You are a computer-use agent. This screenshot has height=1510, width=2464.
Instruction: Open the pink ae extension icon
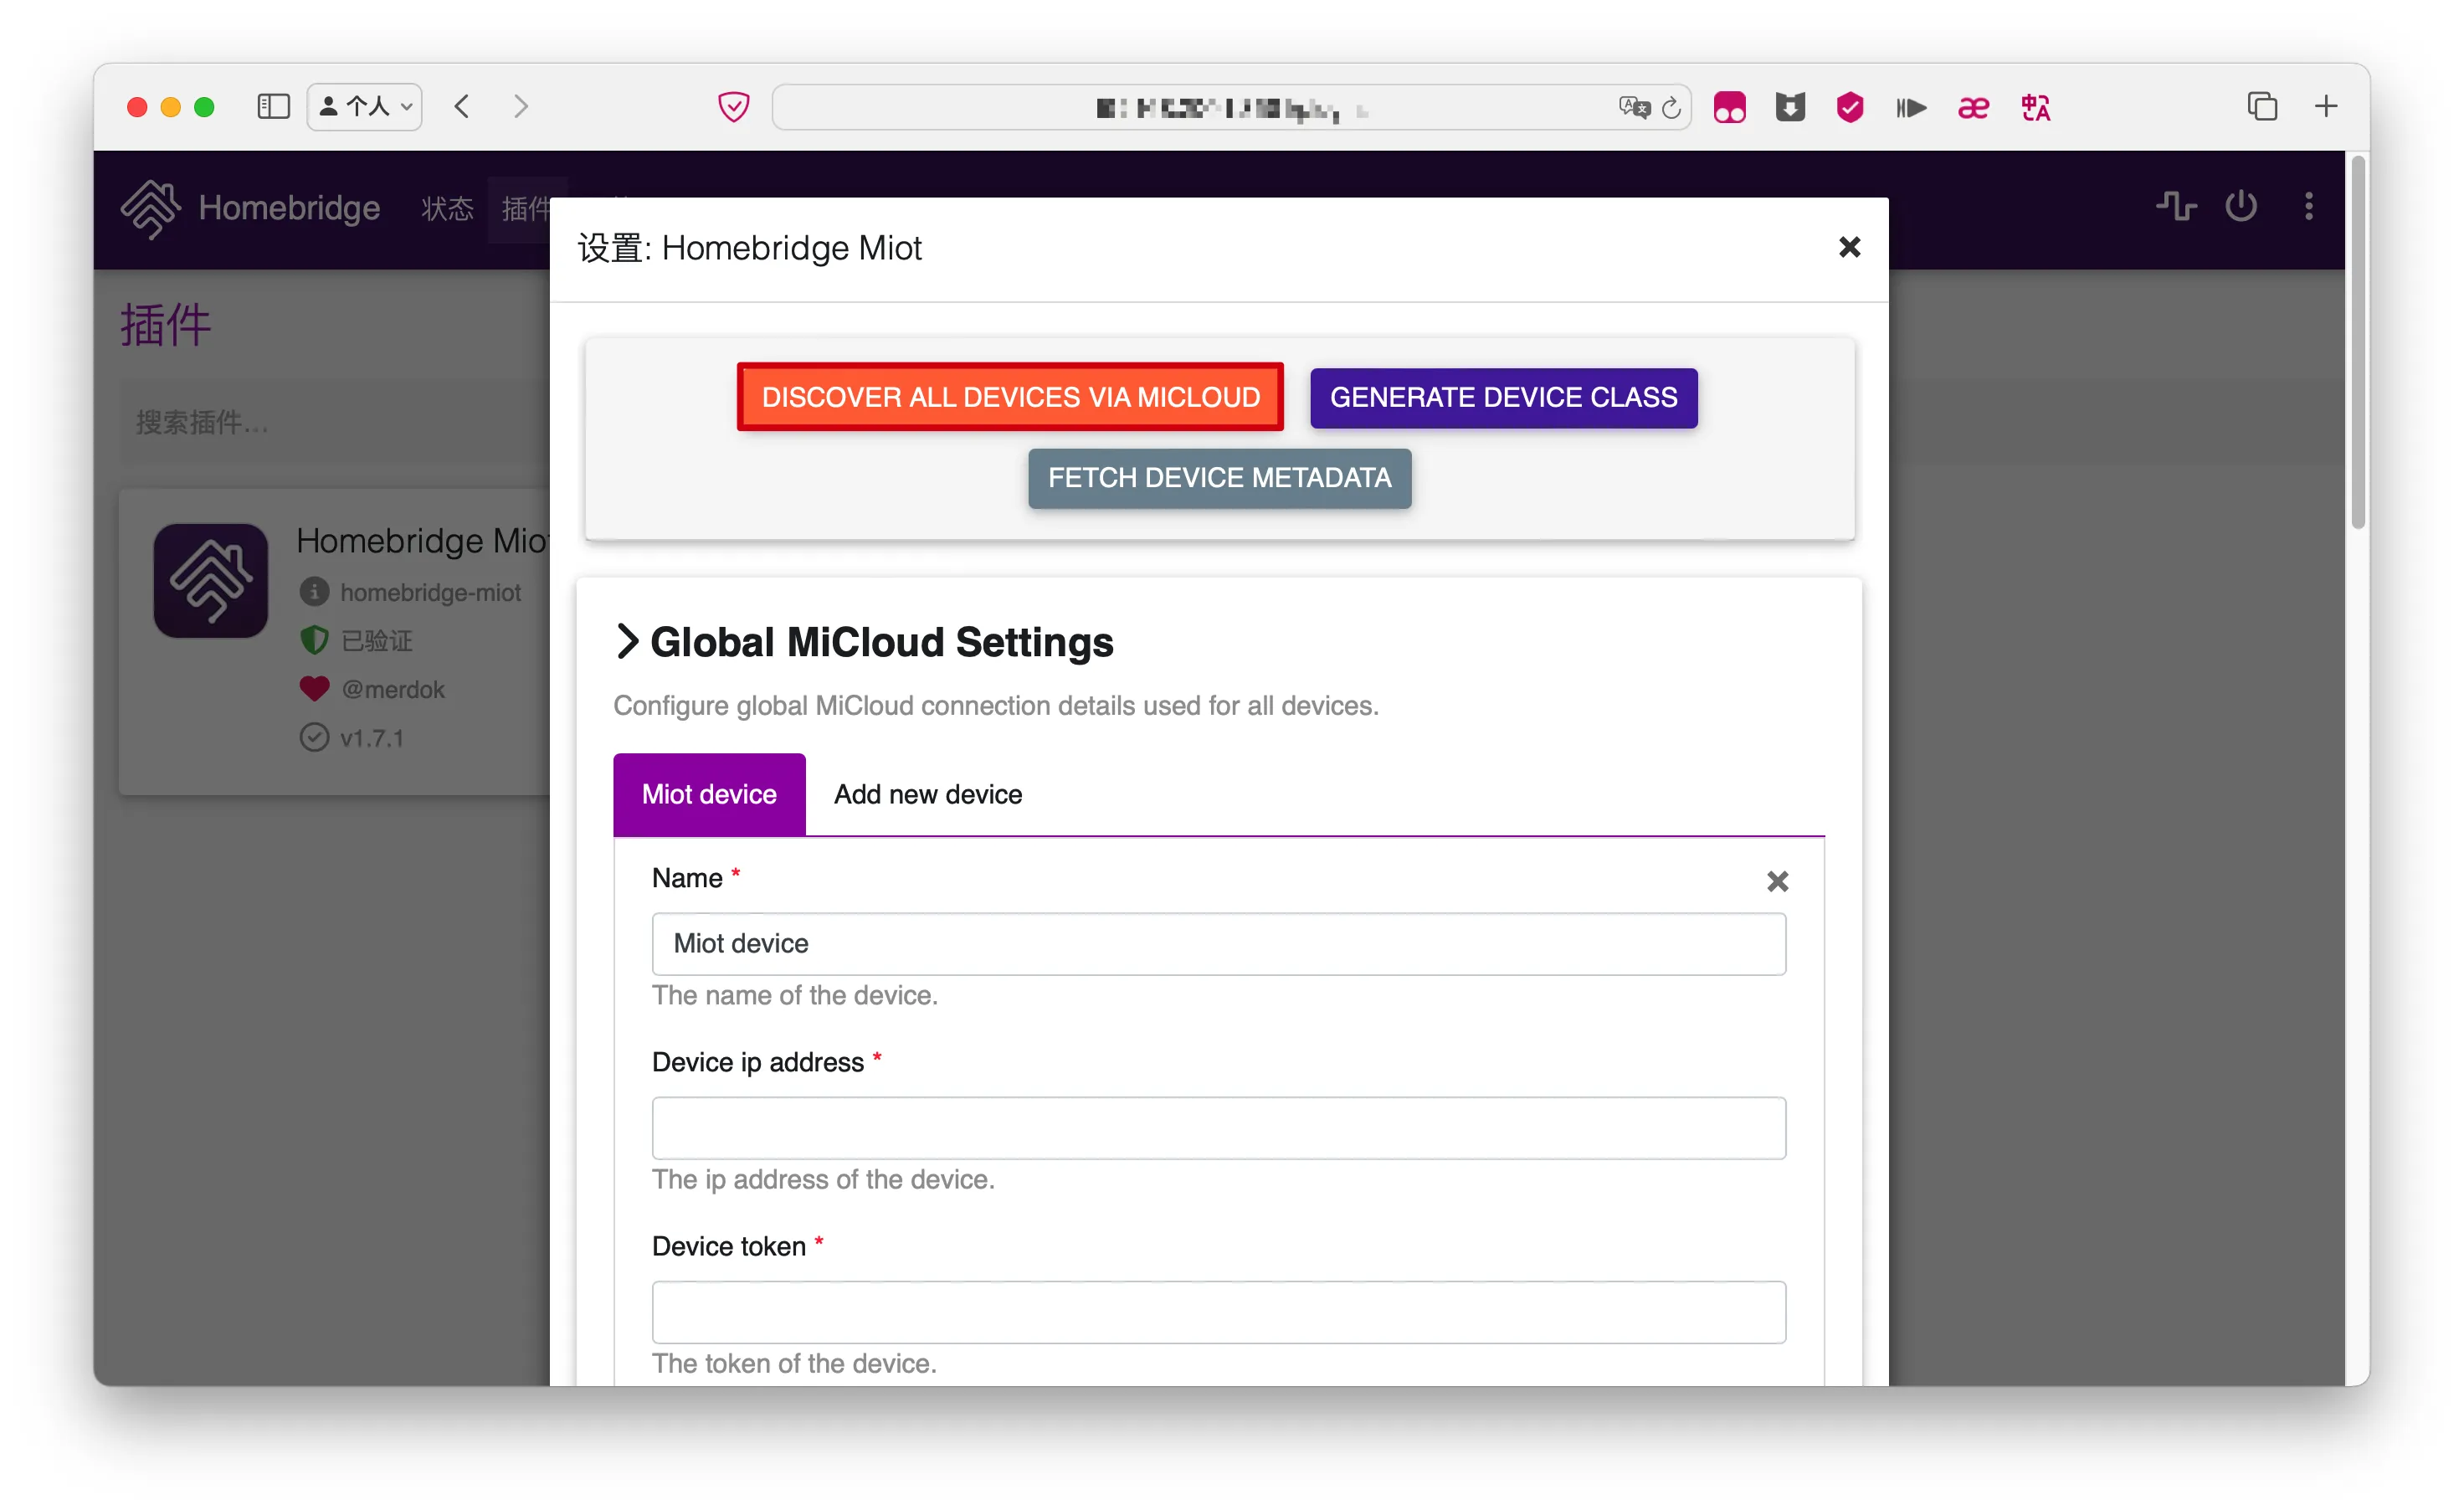pos(1973,107)
